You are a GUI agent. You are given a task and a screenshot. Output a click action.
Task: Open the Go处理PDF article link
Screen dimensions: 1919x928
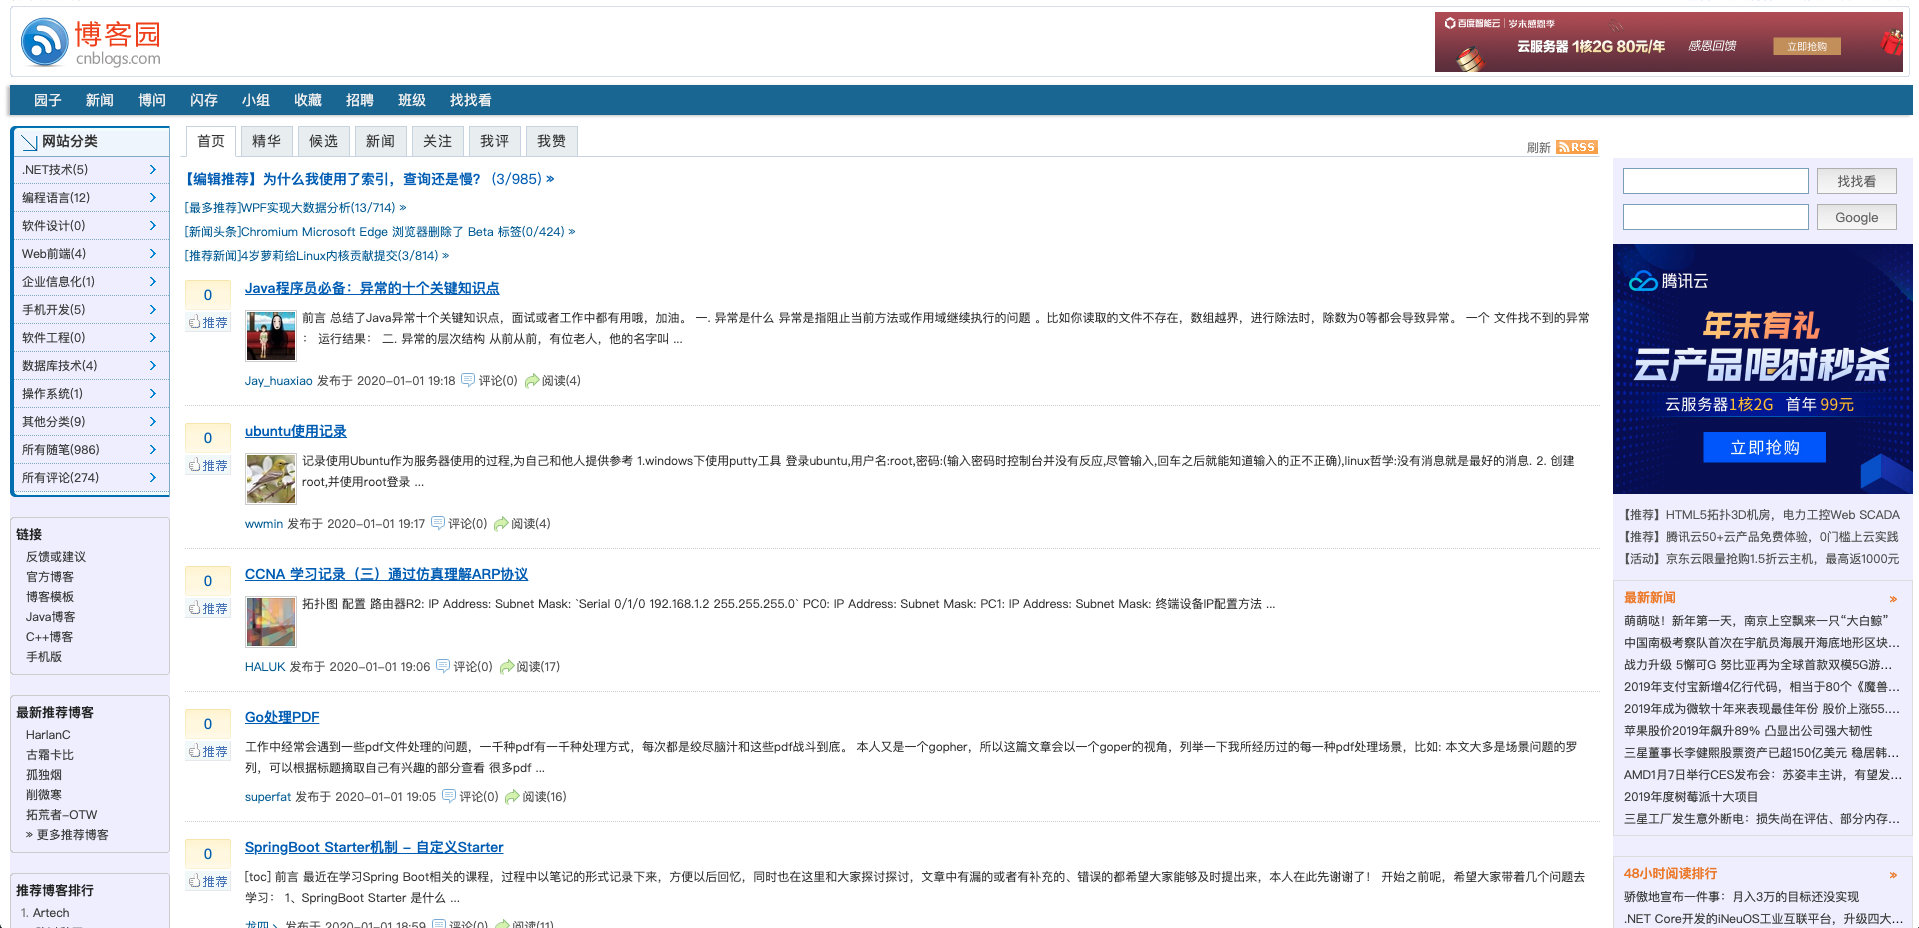coord(282,717)
